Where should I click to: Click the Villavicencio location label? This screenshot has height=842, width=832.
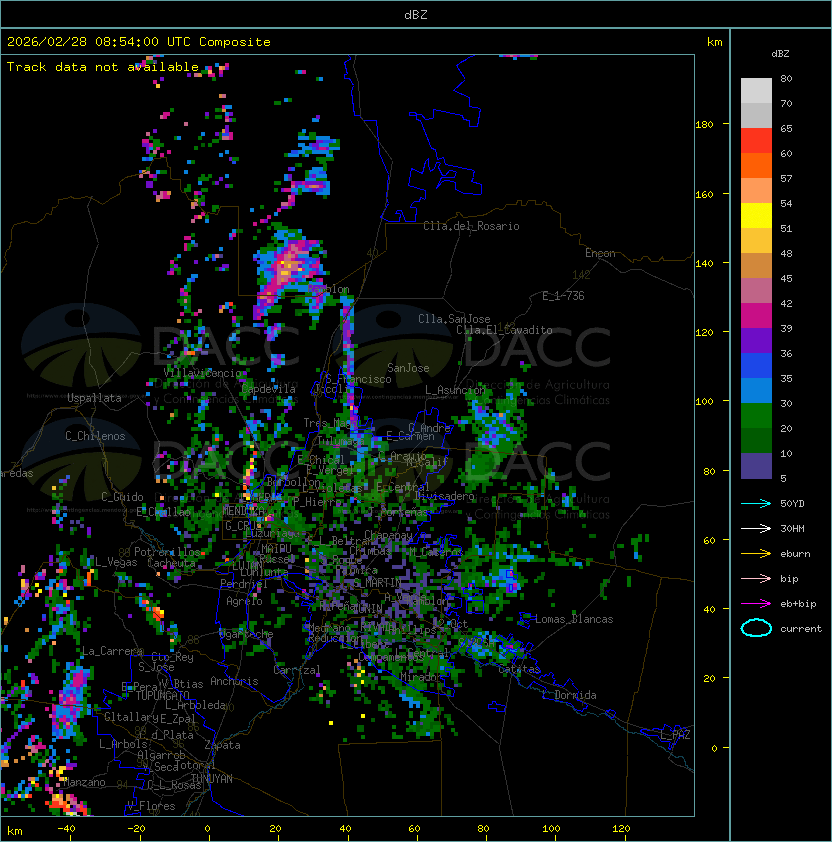[203, 373]
